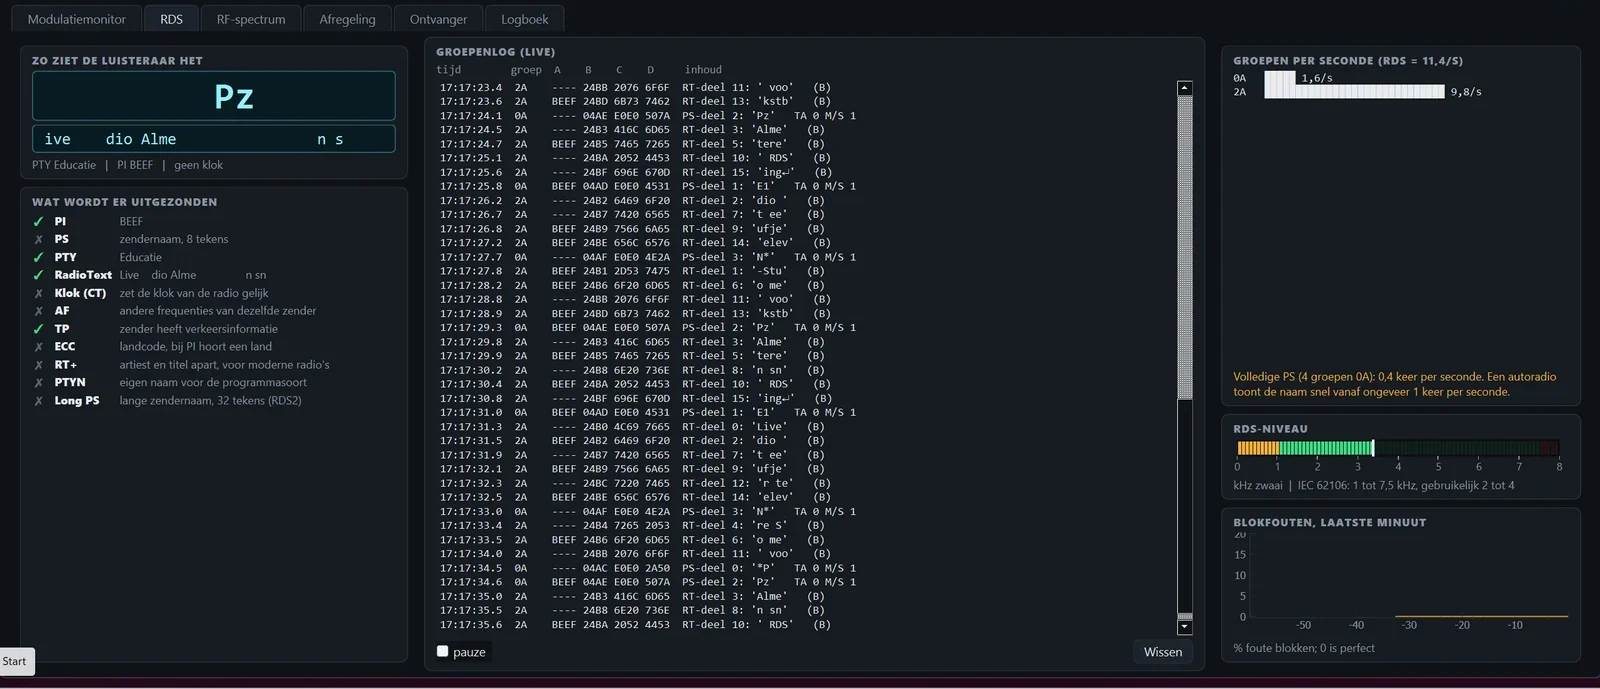Click 'landcode, bij PI hoort een land'
1600x689 pixels.
pos(196,348)
